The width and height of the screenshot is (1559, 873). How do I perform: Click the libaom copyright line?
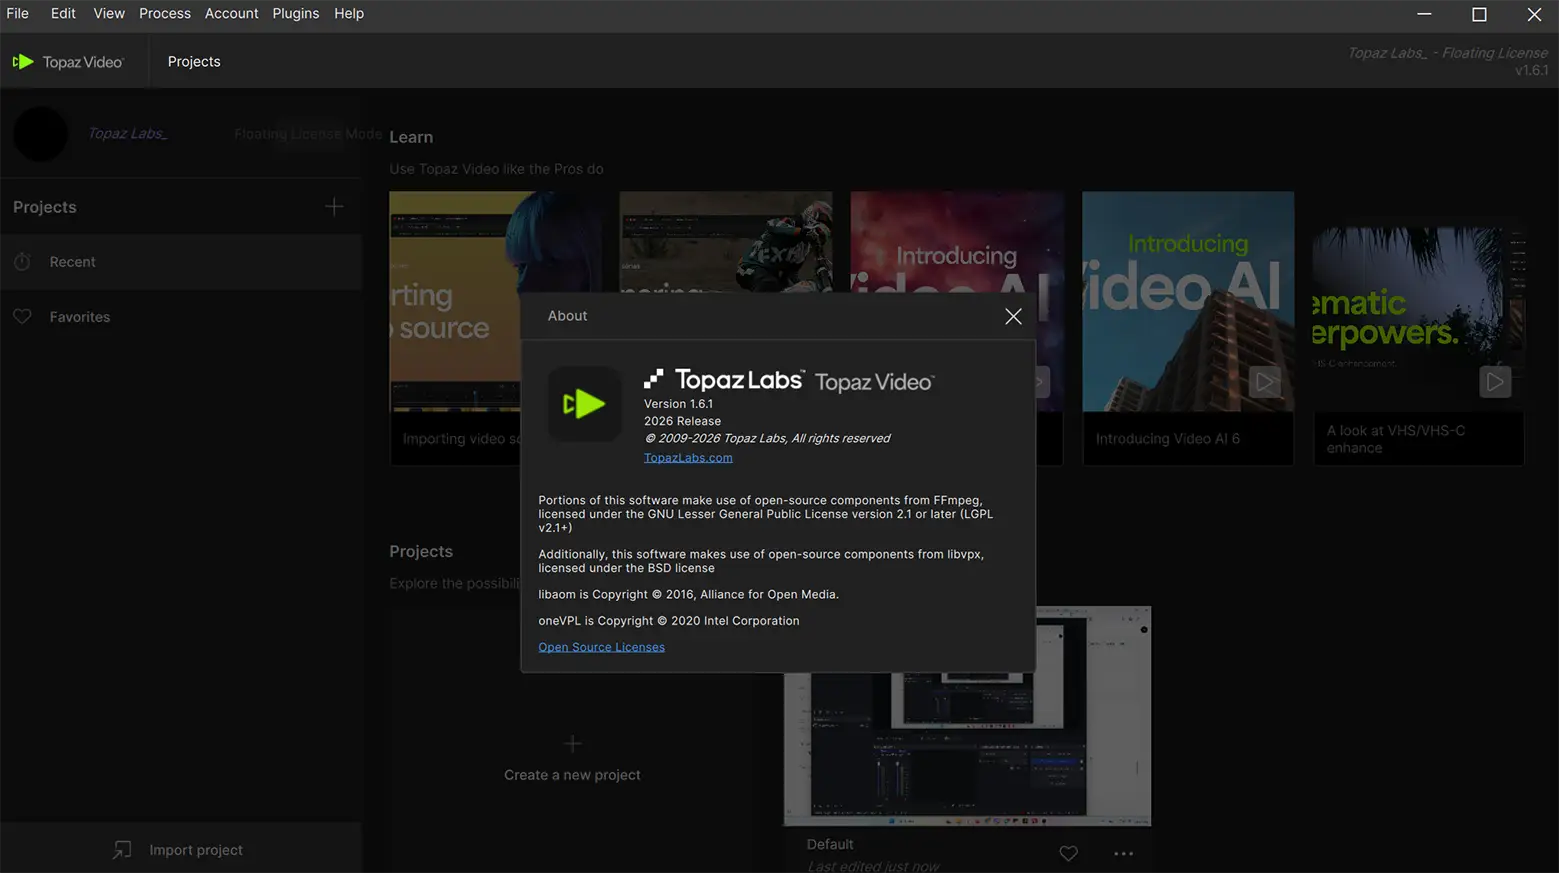pos(688,595)
